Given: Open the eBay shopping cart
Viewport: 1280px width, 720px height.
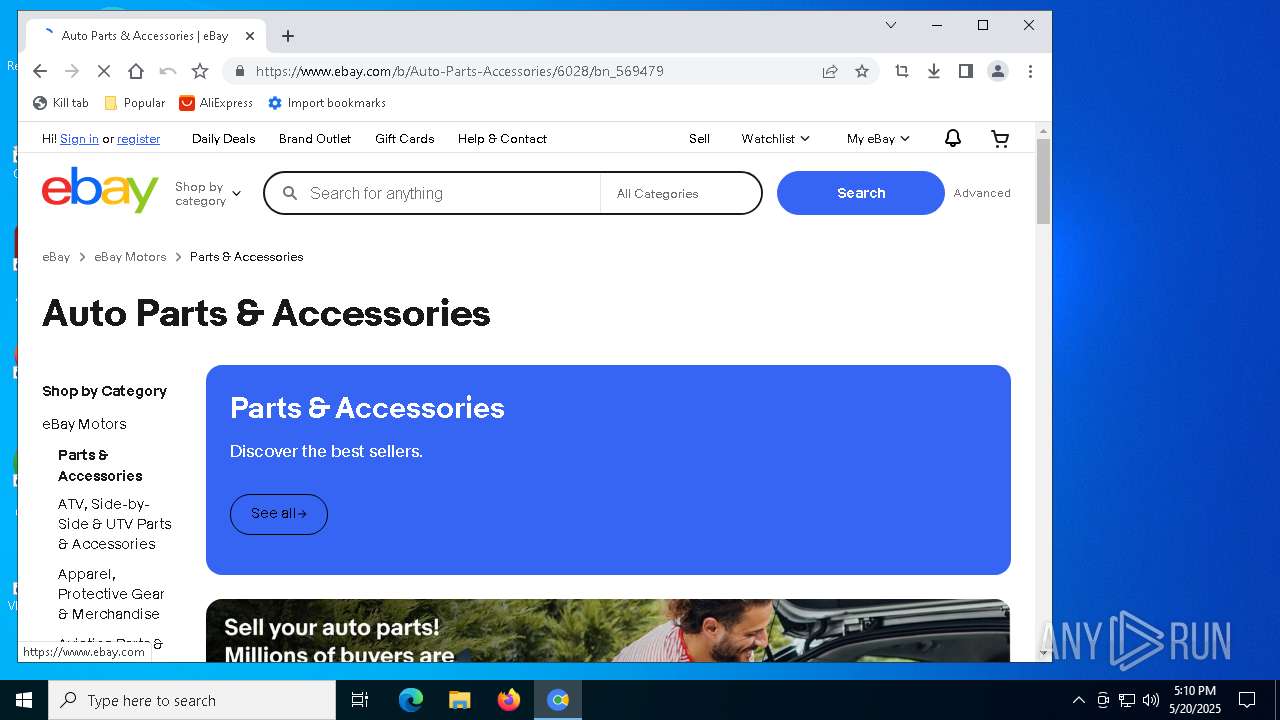Looking at the screenshot, I should [x=1000, y=139].
